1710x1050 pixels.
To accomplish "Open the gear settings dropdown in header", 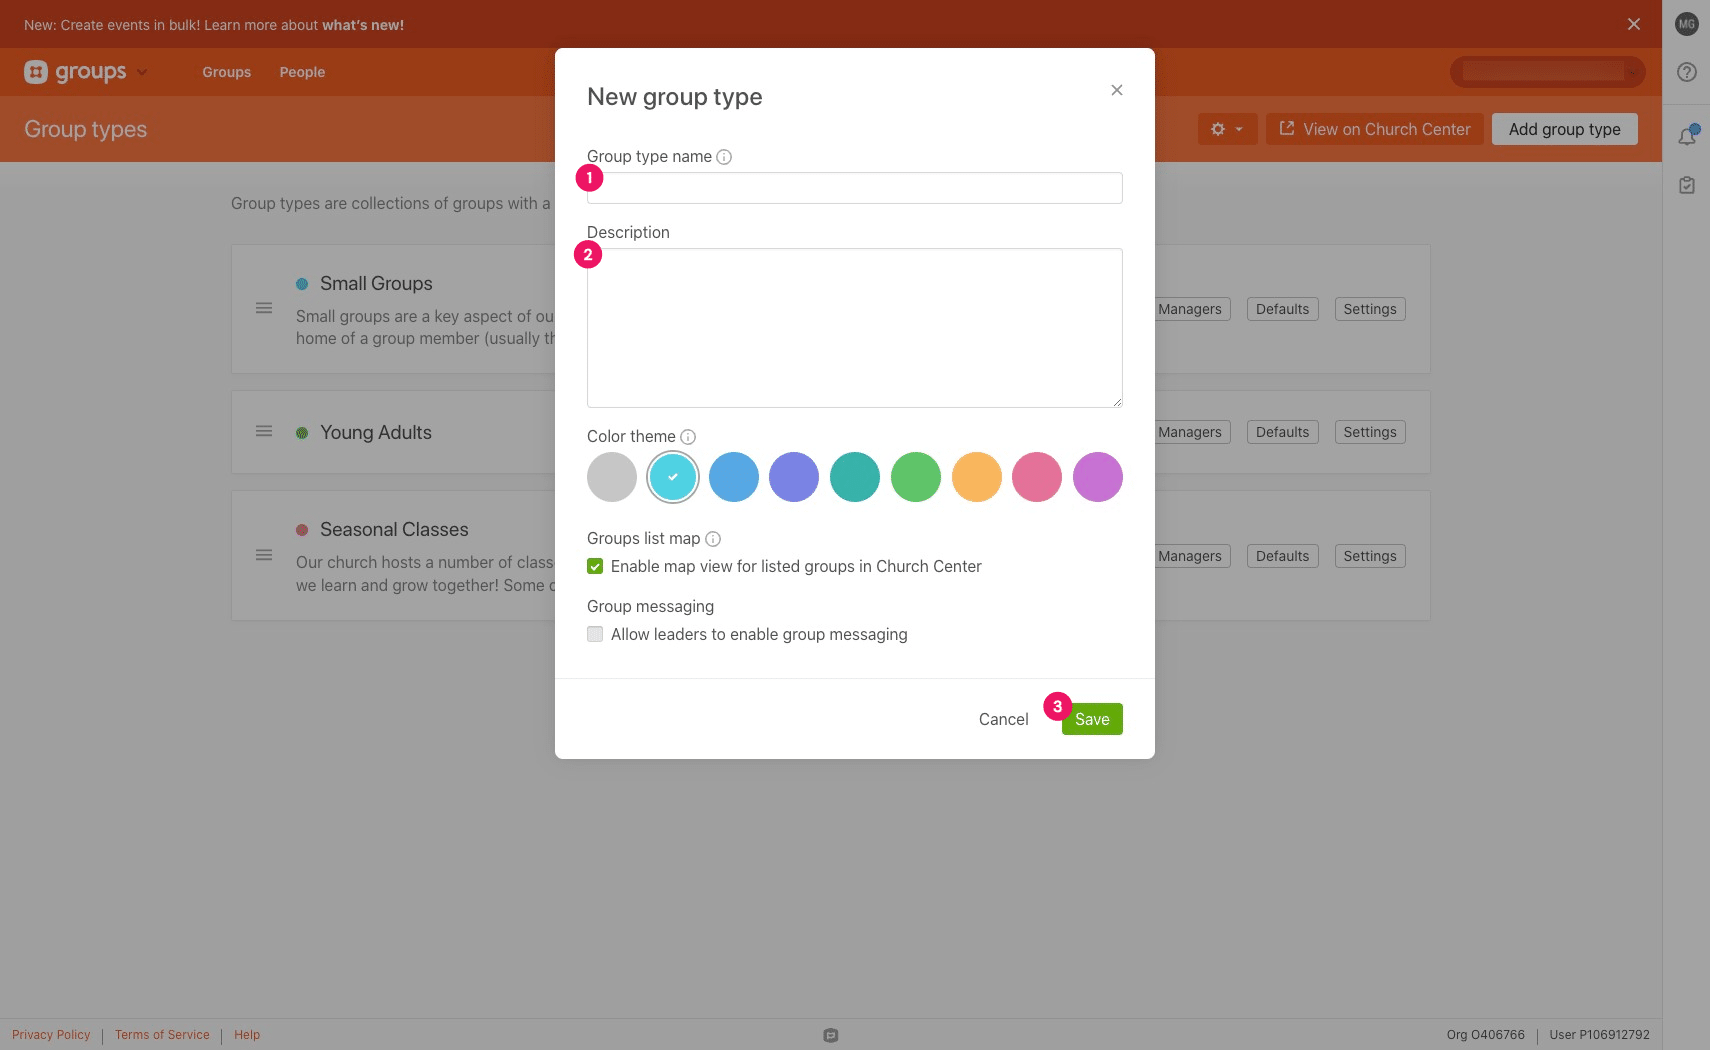I will (x=1227, y=129).
